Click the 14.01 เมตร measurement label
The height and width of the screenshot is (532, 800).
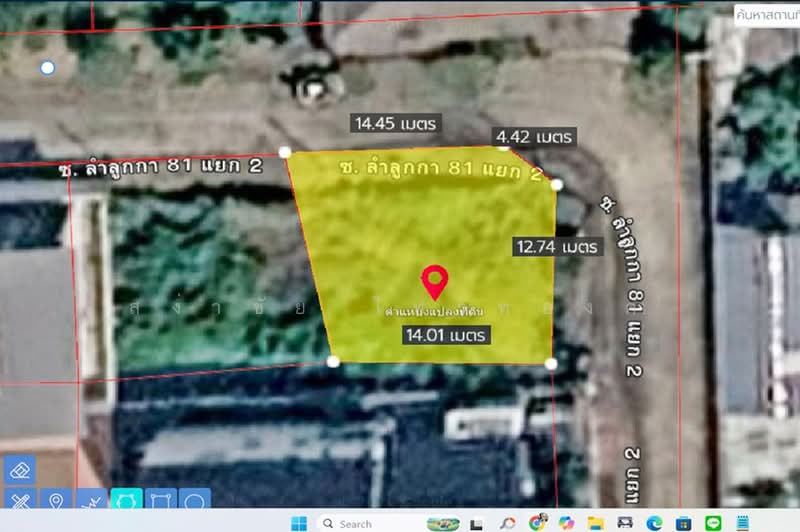(446, 335)
